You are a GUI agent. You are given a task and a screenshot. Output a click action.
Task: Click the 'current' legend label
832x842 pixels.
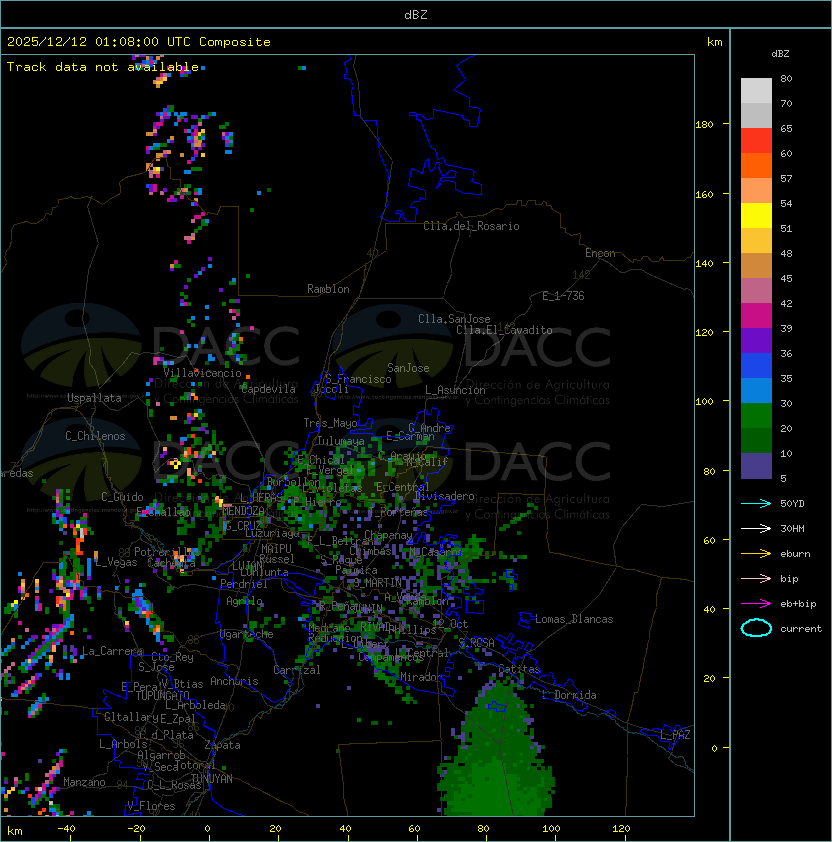[801, 628]
